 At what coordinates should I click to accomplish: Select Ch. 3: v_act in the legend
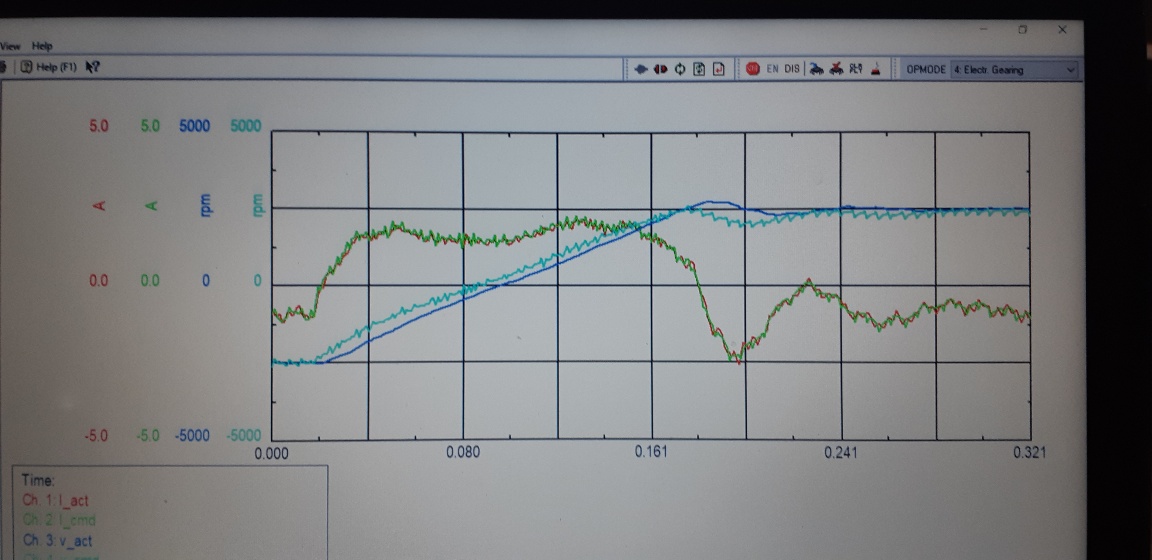(x=61, y=541)
